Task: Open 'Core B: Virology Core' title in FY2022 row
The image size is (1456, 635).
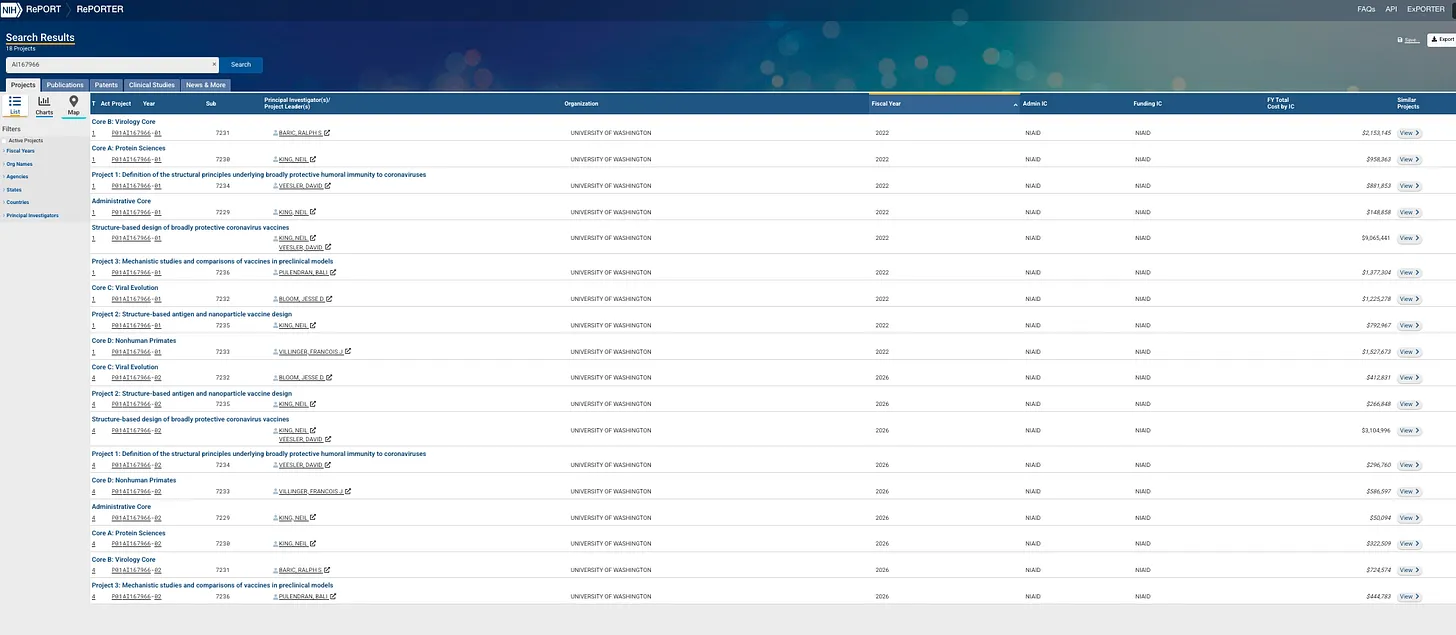Action: pos(124,122)
